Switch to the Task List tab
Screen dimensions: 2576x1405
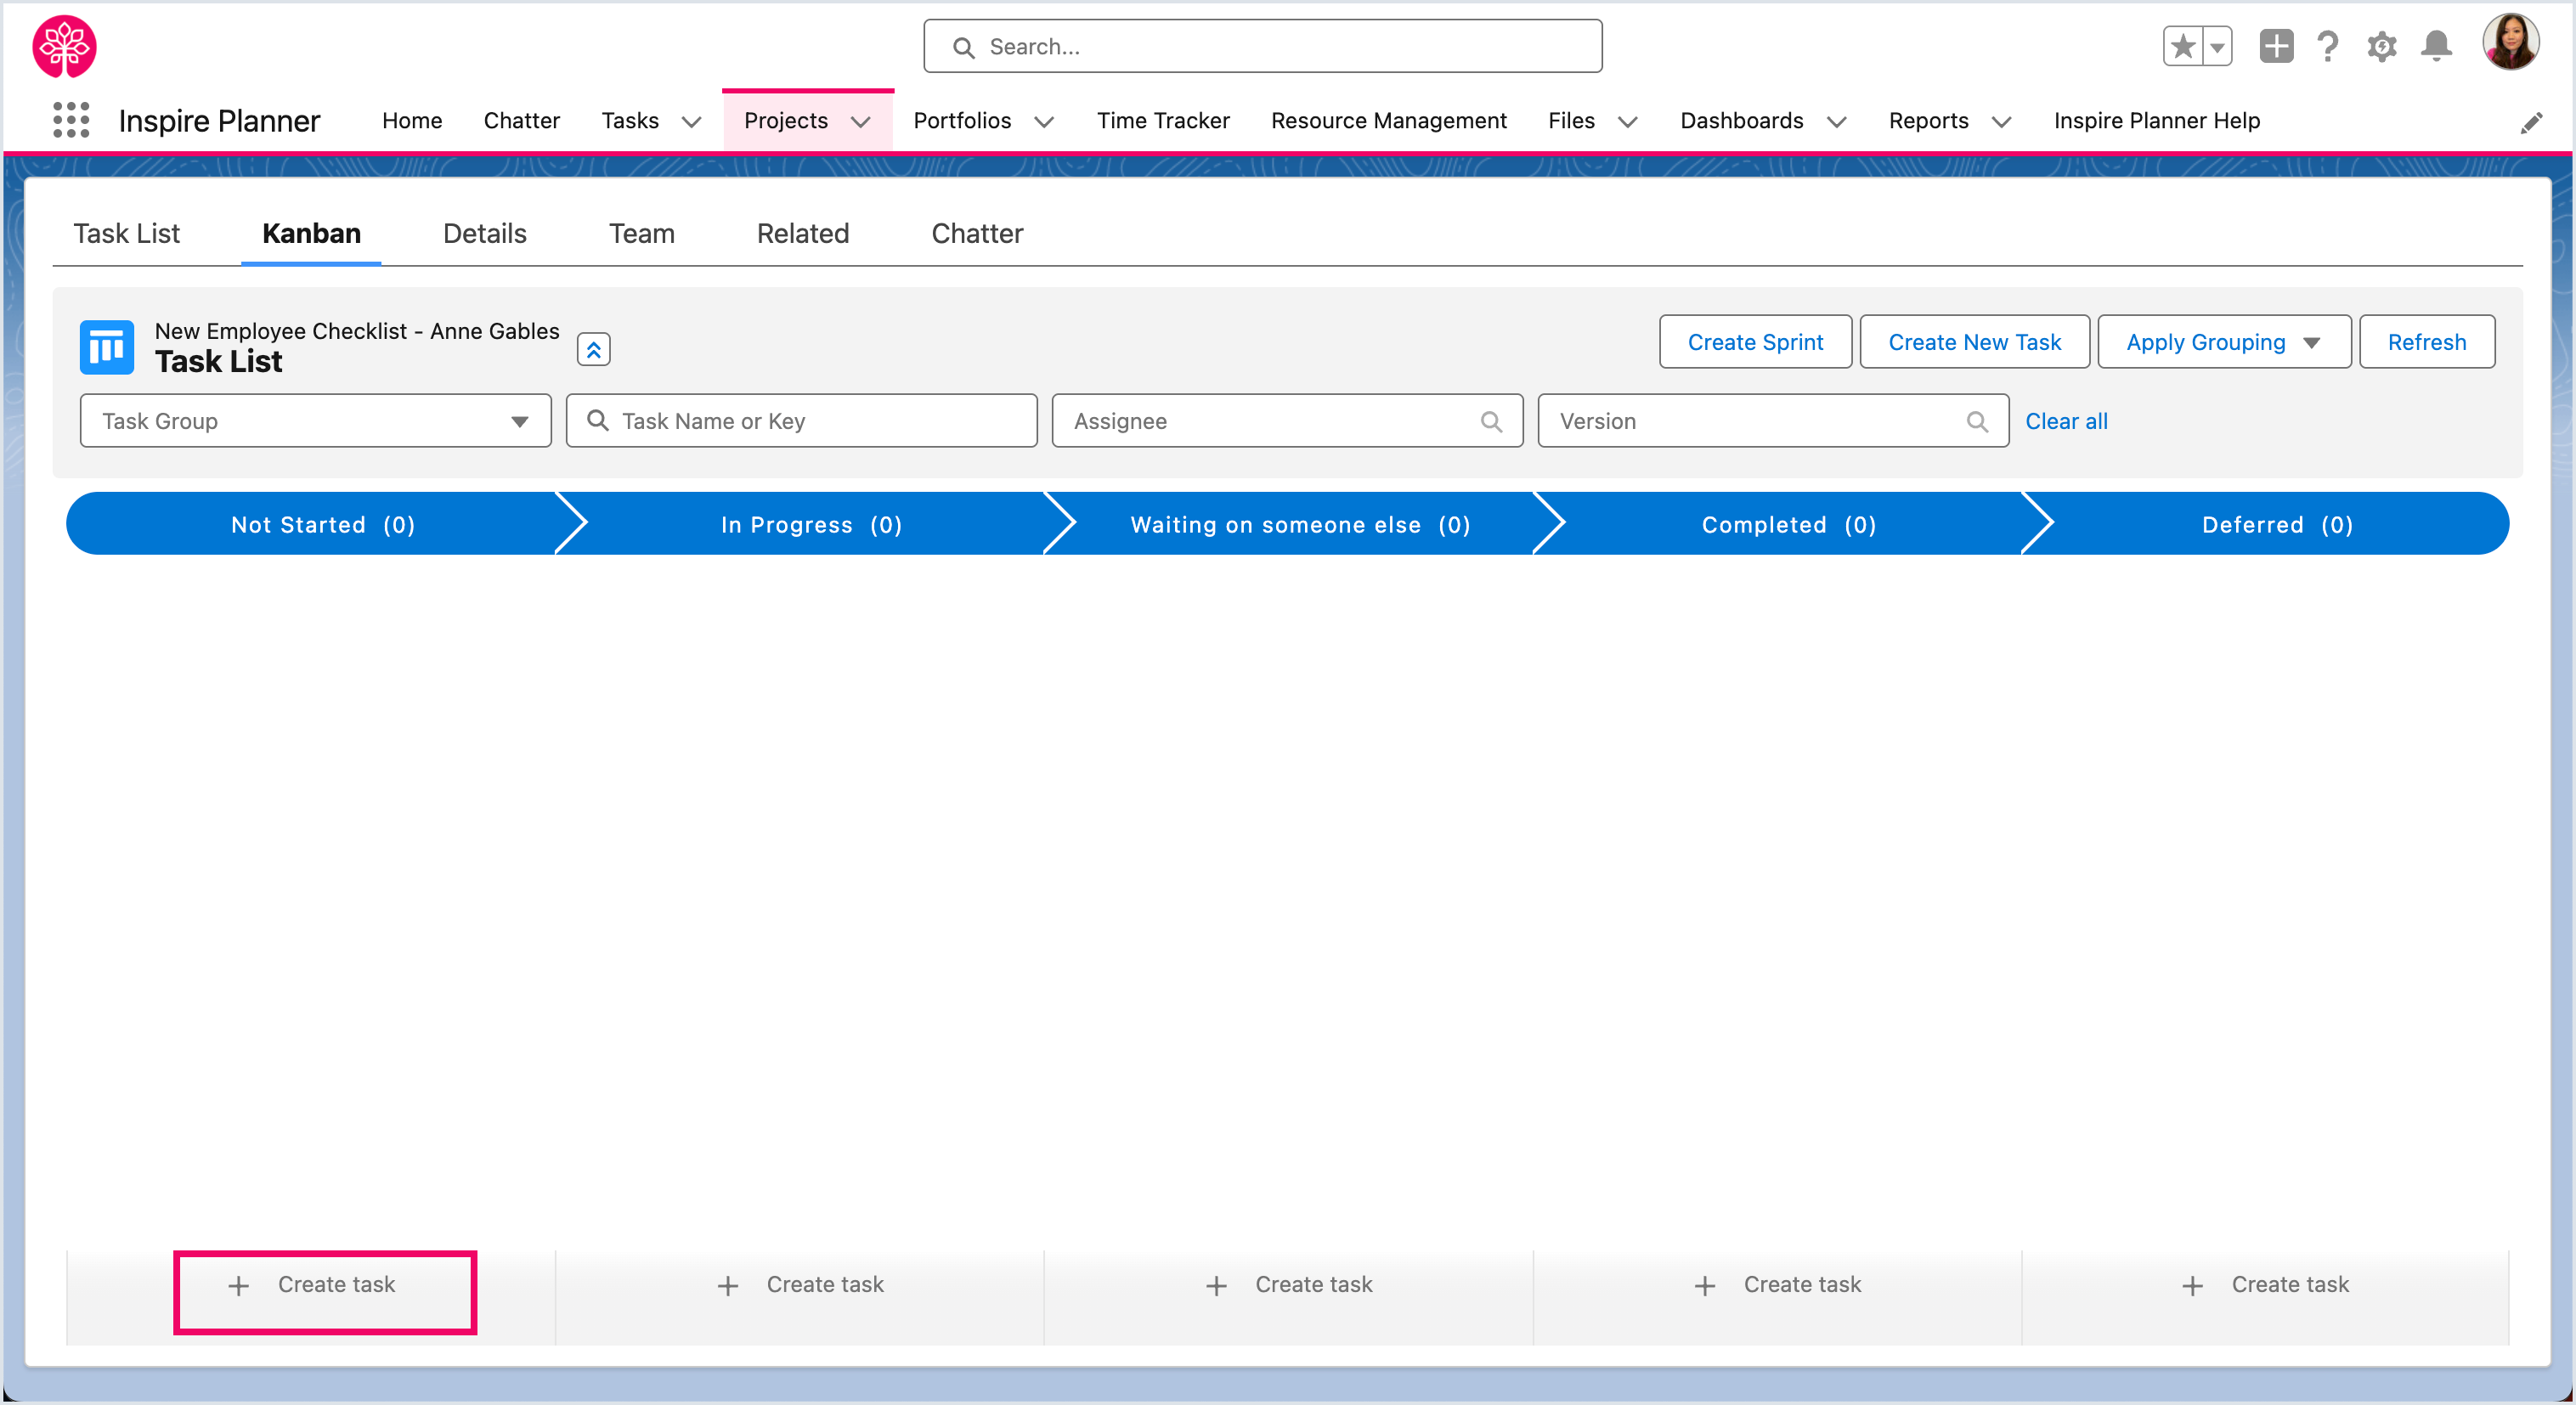(x=126, y=233)
